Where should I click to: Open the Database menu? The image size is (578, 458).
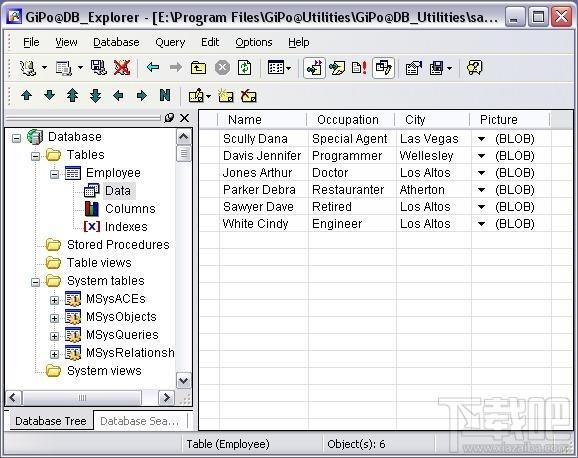(116, 42)
